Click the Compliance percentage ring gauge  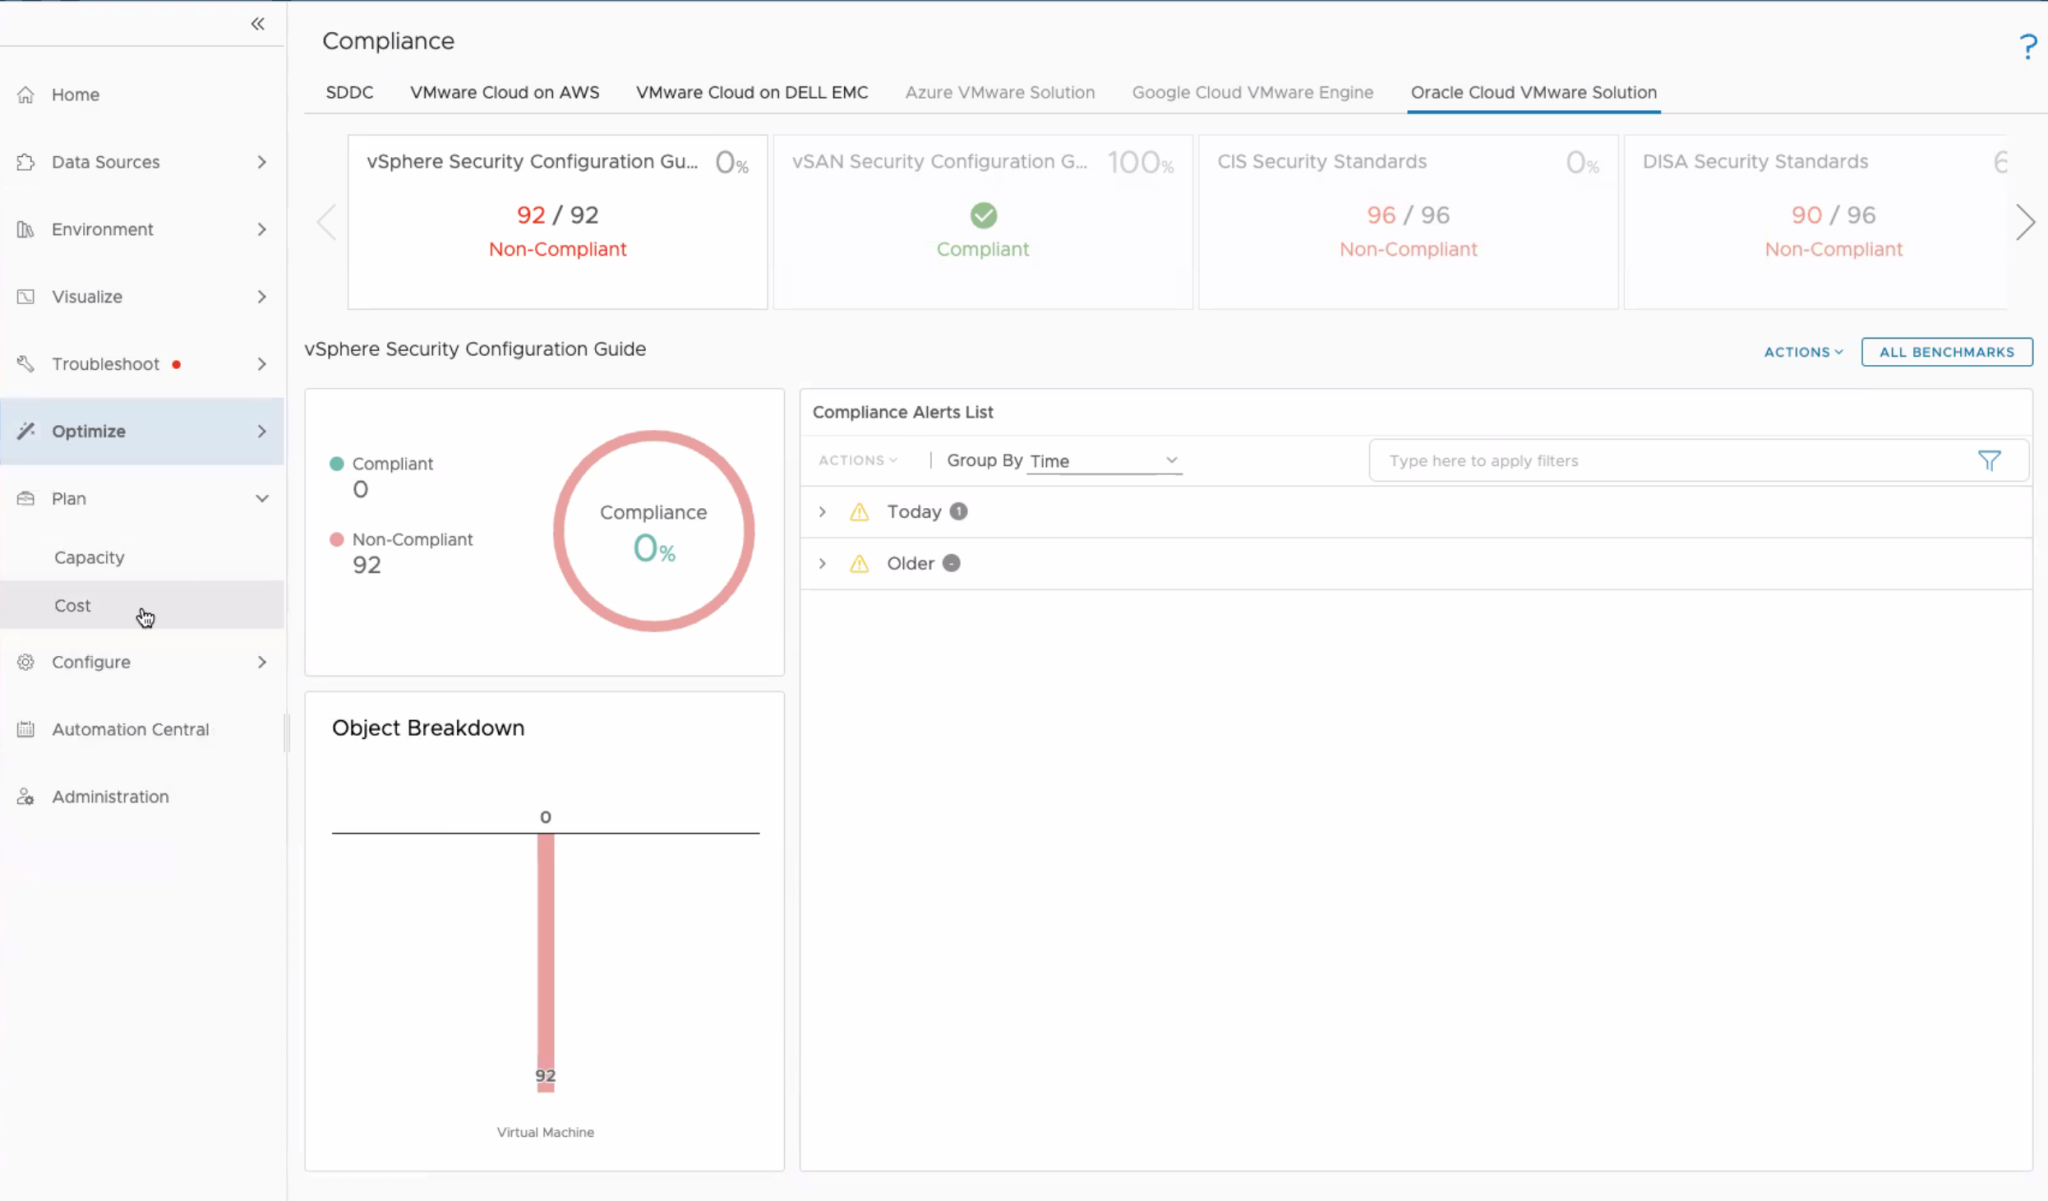click(x=654, y=530)
